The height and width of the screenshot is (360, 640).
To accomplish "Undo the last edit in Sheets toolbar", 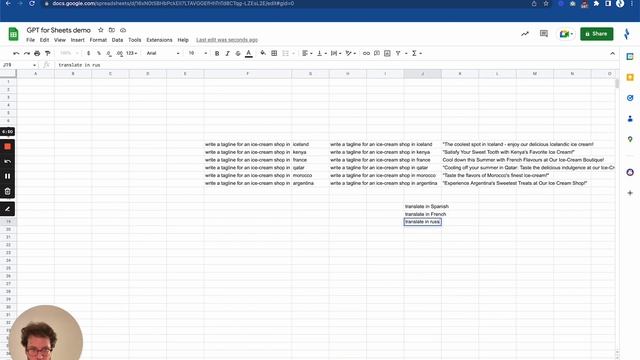I will (x=16, y=53).
